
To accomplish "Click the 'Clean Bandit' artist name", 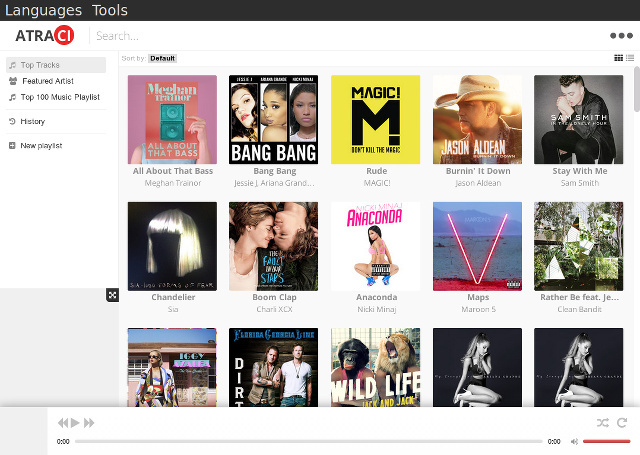I will 580,309.
